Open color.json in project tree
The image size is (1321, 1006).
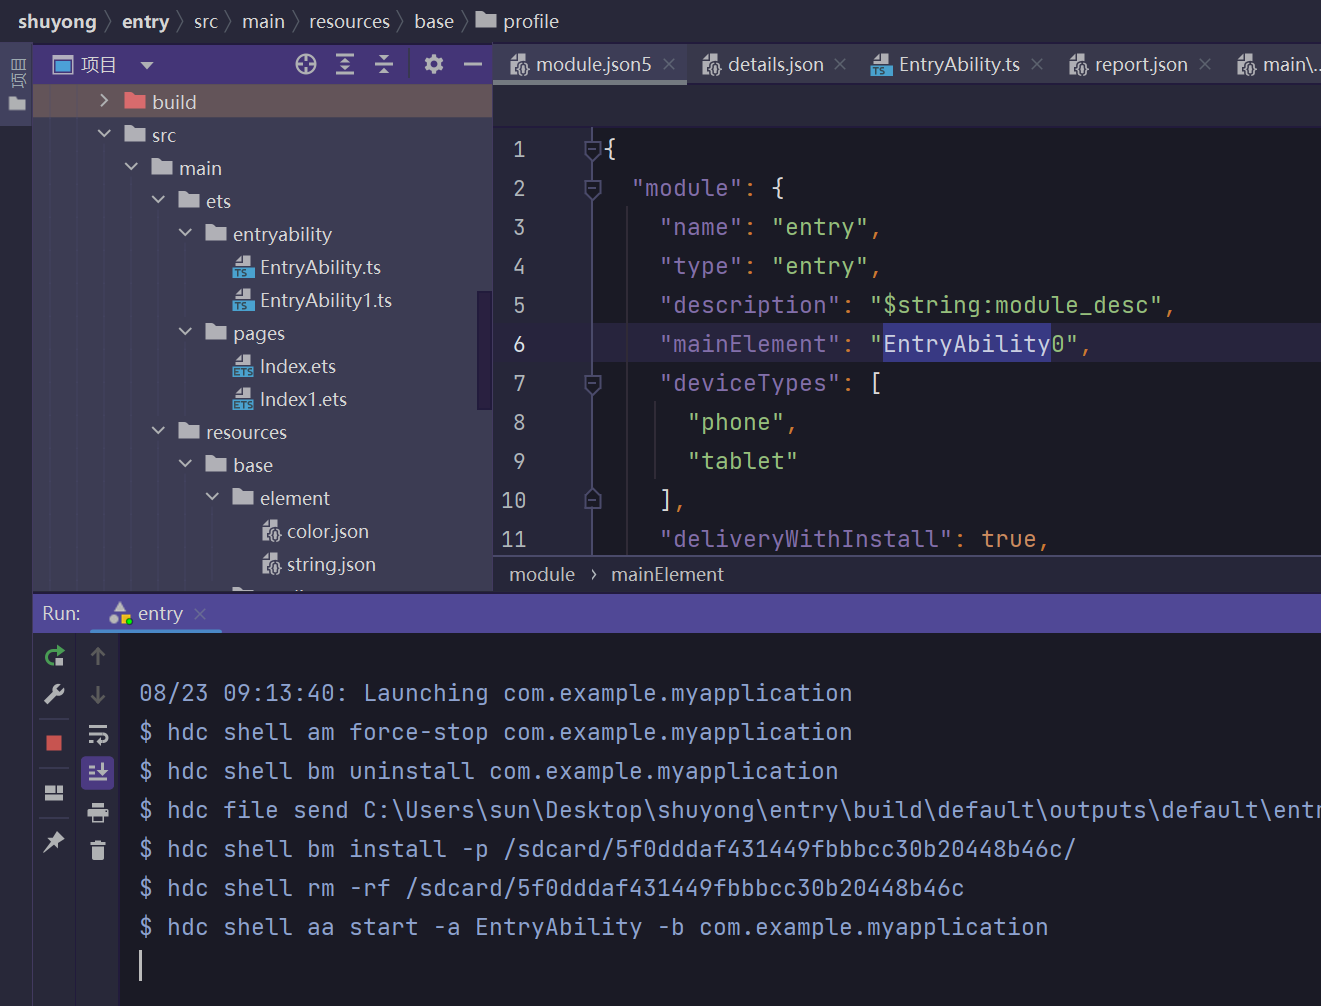pos(327,531)
